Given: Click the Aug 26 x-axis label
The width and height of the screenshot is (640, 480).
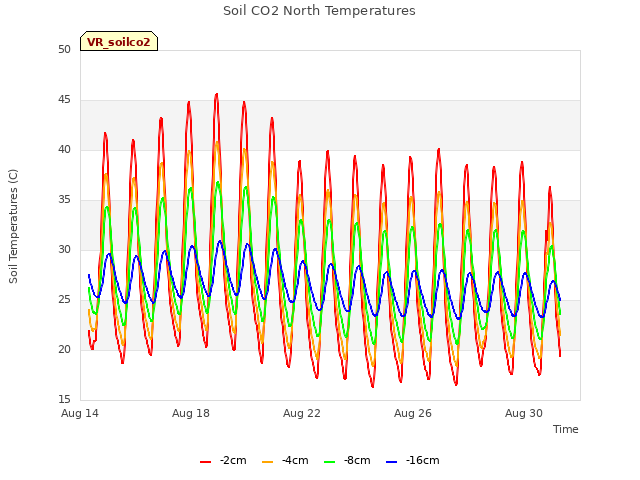Looking at the screenshot, I should click(x=413, y=413).
